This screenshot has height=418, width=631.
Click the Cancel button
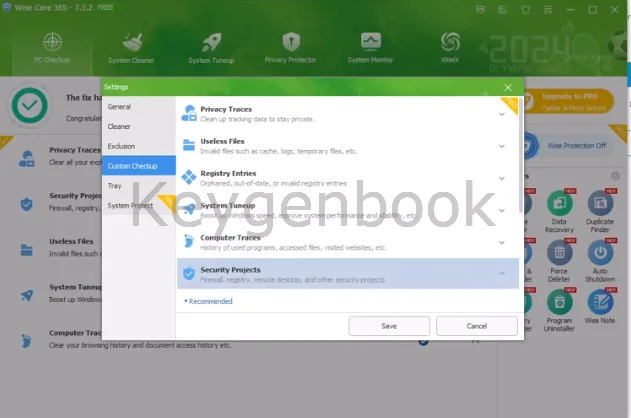point(476,326)
